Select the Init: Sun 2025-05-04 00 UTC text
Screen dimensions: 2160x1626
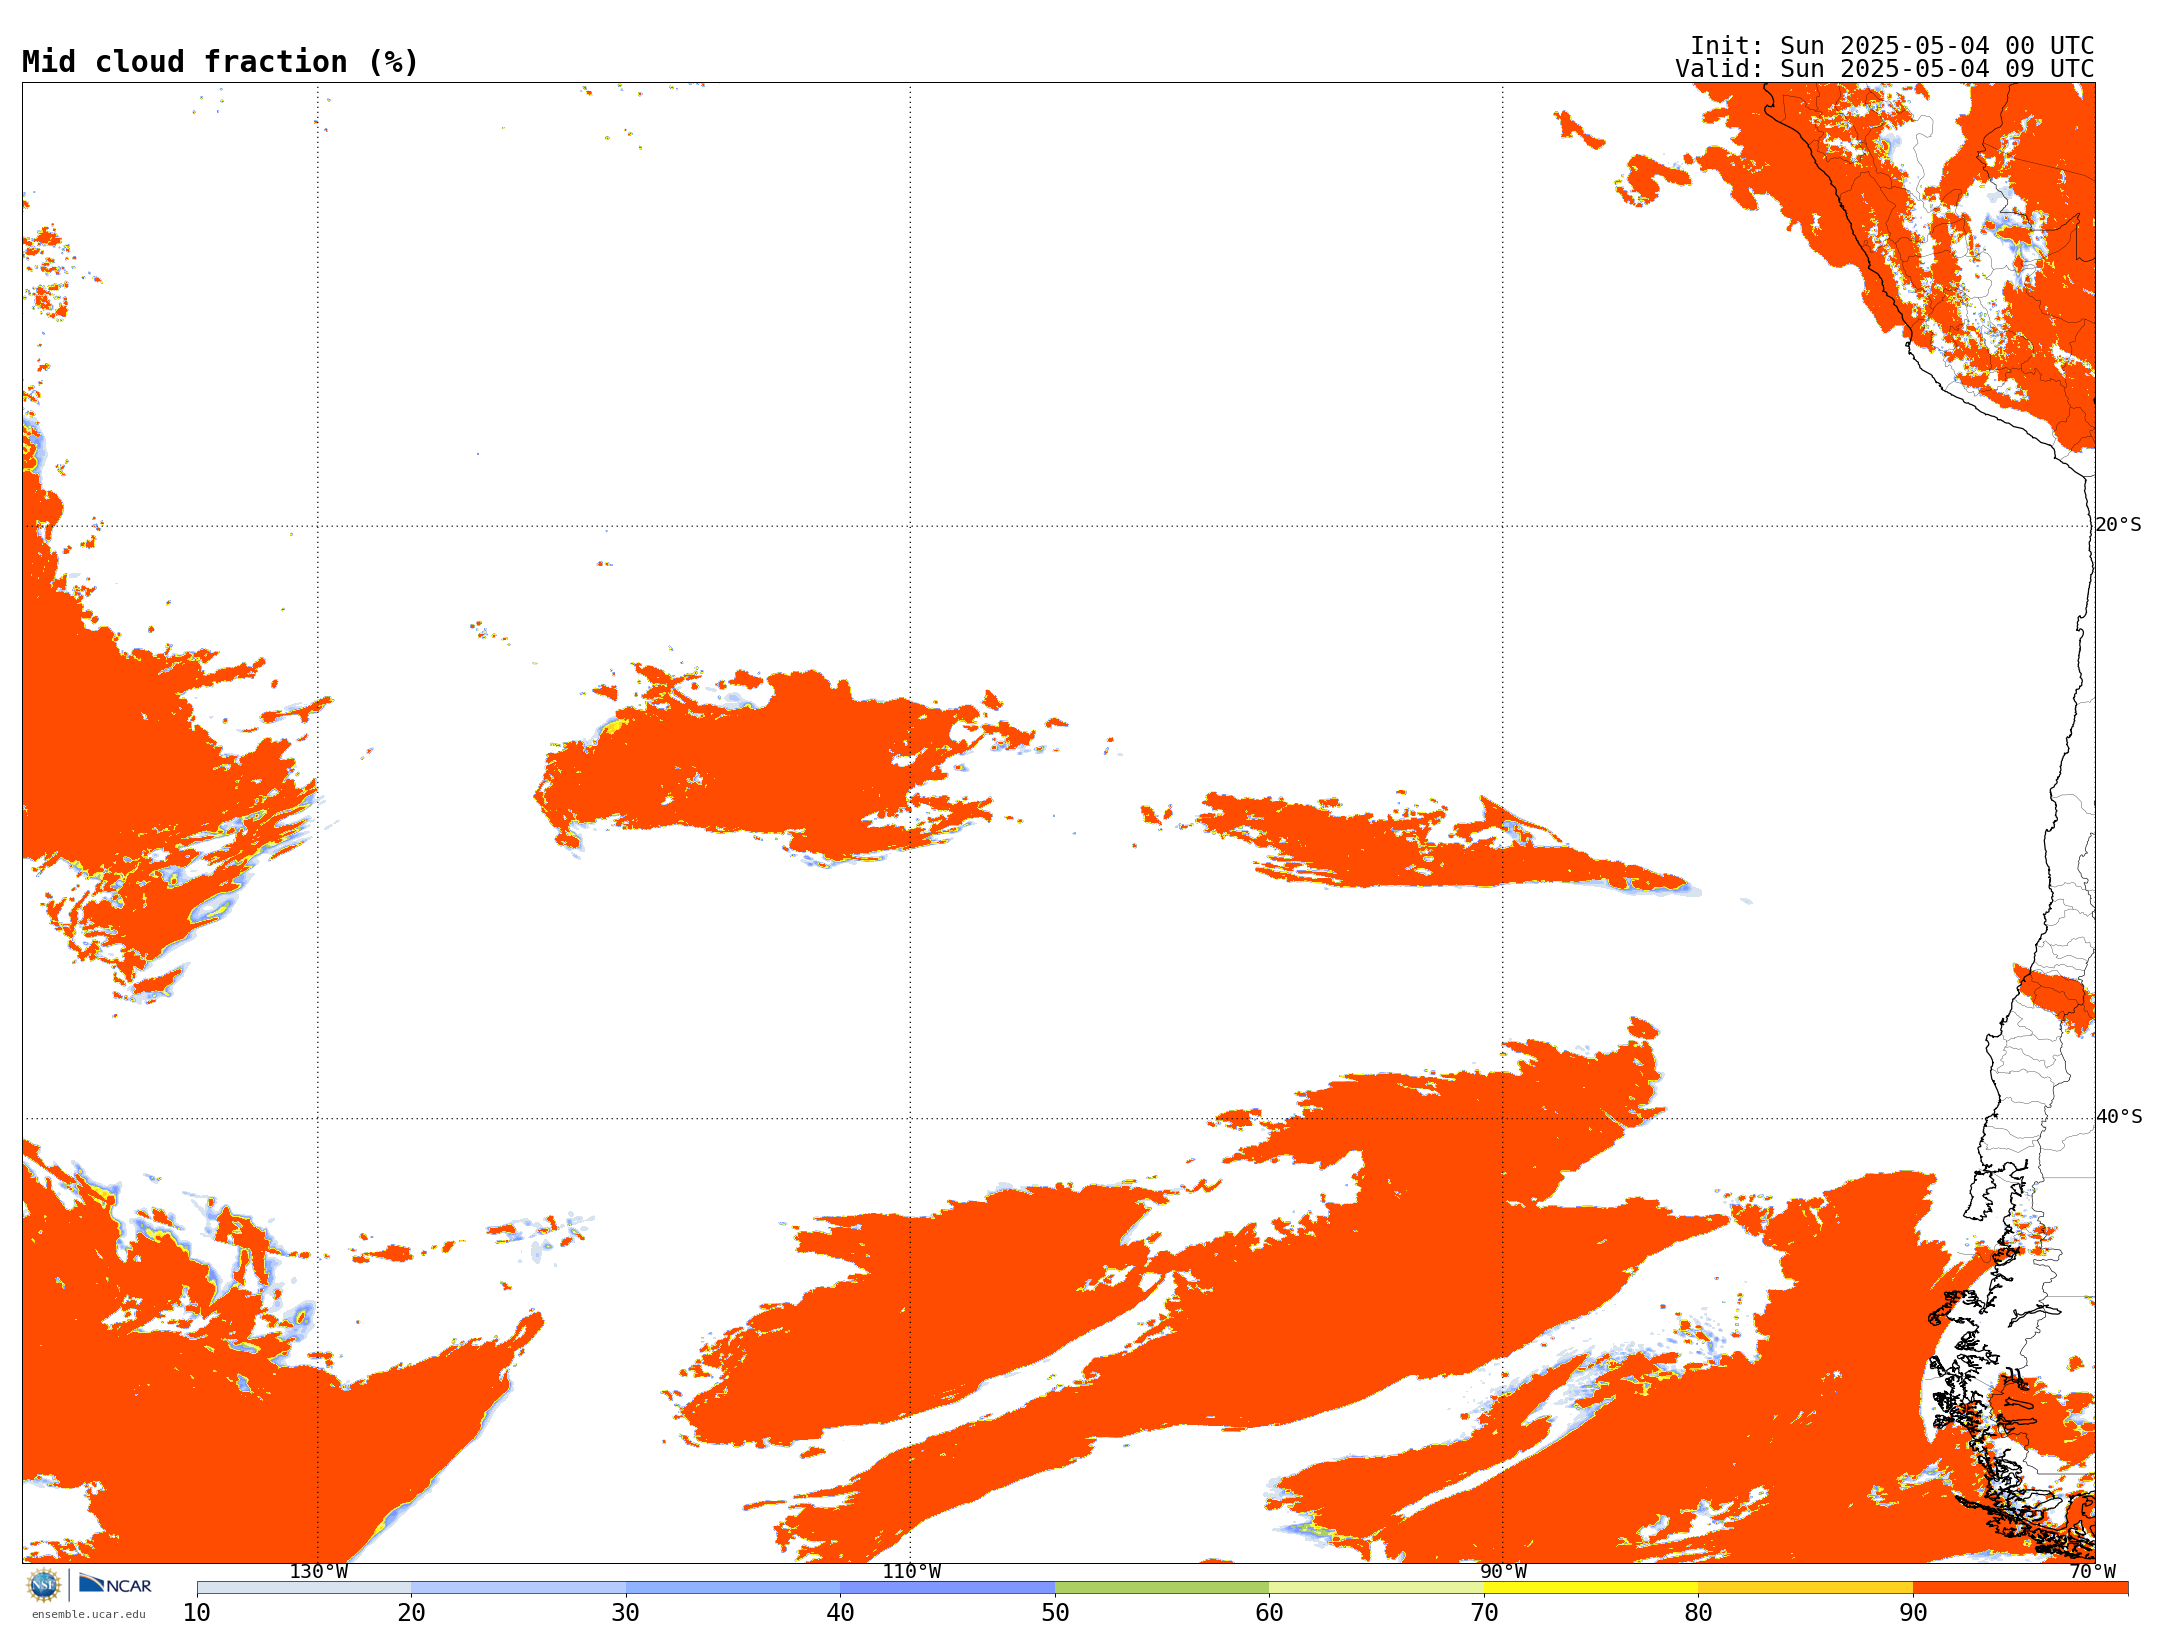coord(1892,46)
